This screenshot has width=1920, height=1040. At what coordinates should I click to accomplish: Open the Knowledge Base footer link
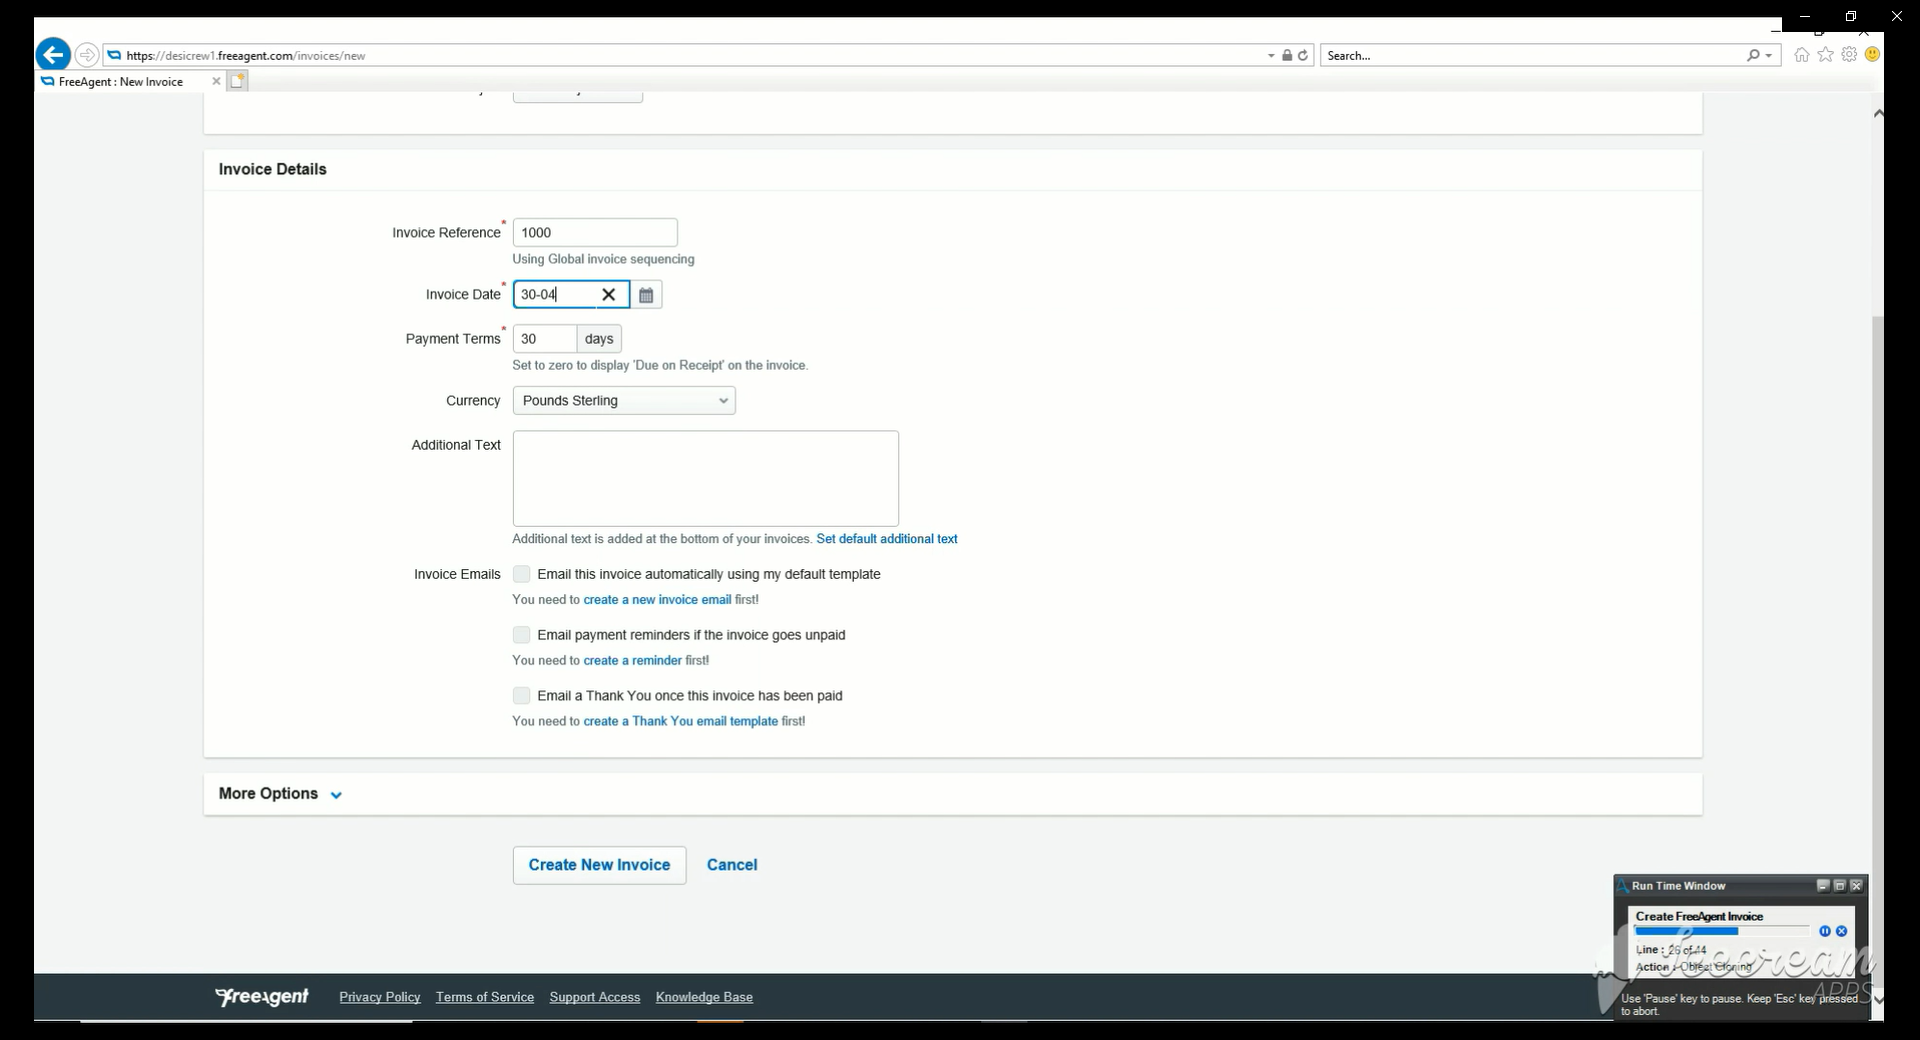click(x=704, y=997)
